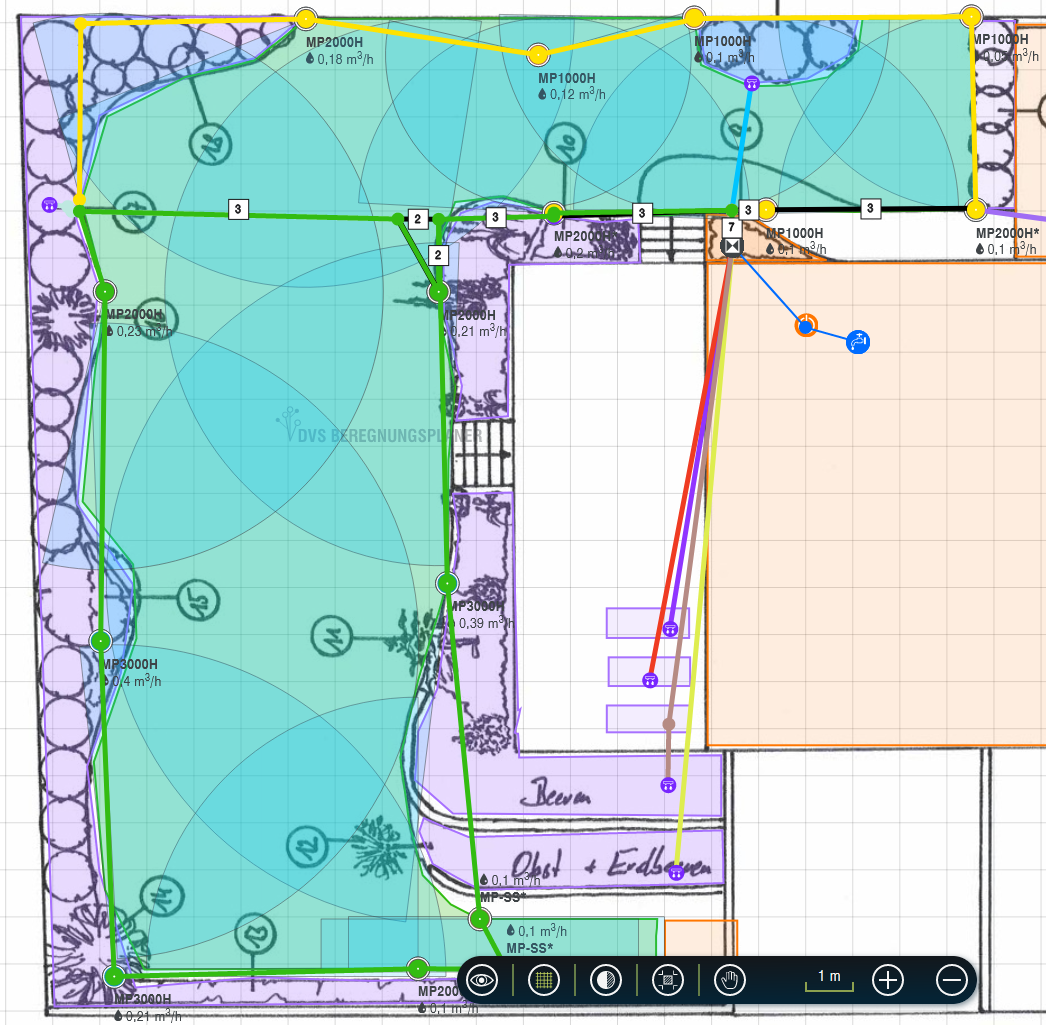1046x1030 pixels.
Task: Select the hand pan tool
Action: click(730, 980)
